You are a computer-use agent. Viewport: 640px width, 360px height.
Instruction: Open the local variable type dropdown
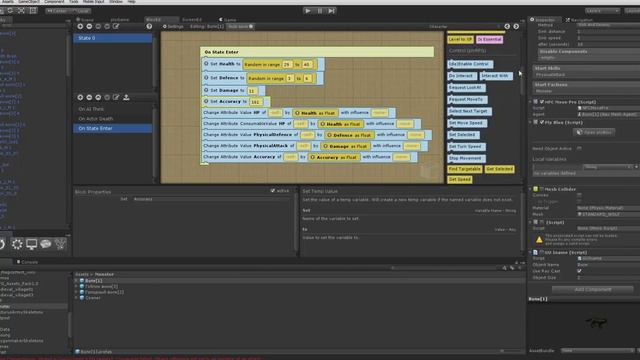(x=608, y=167)
